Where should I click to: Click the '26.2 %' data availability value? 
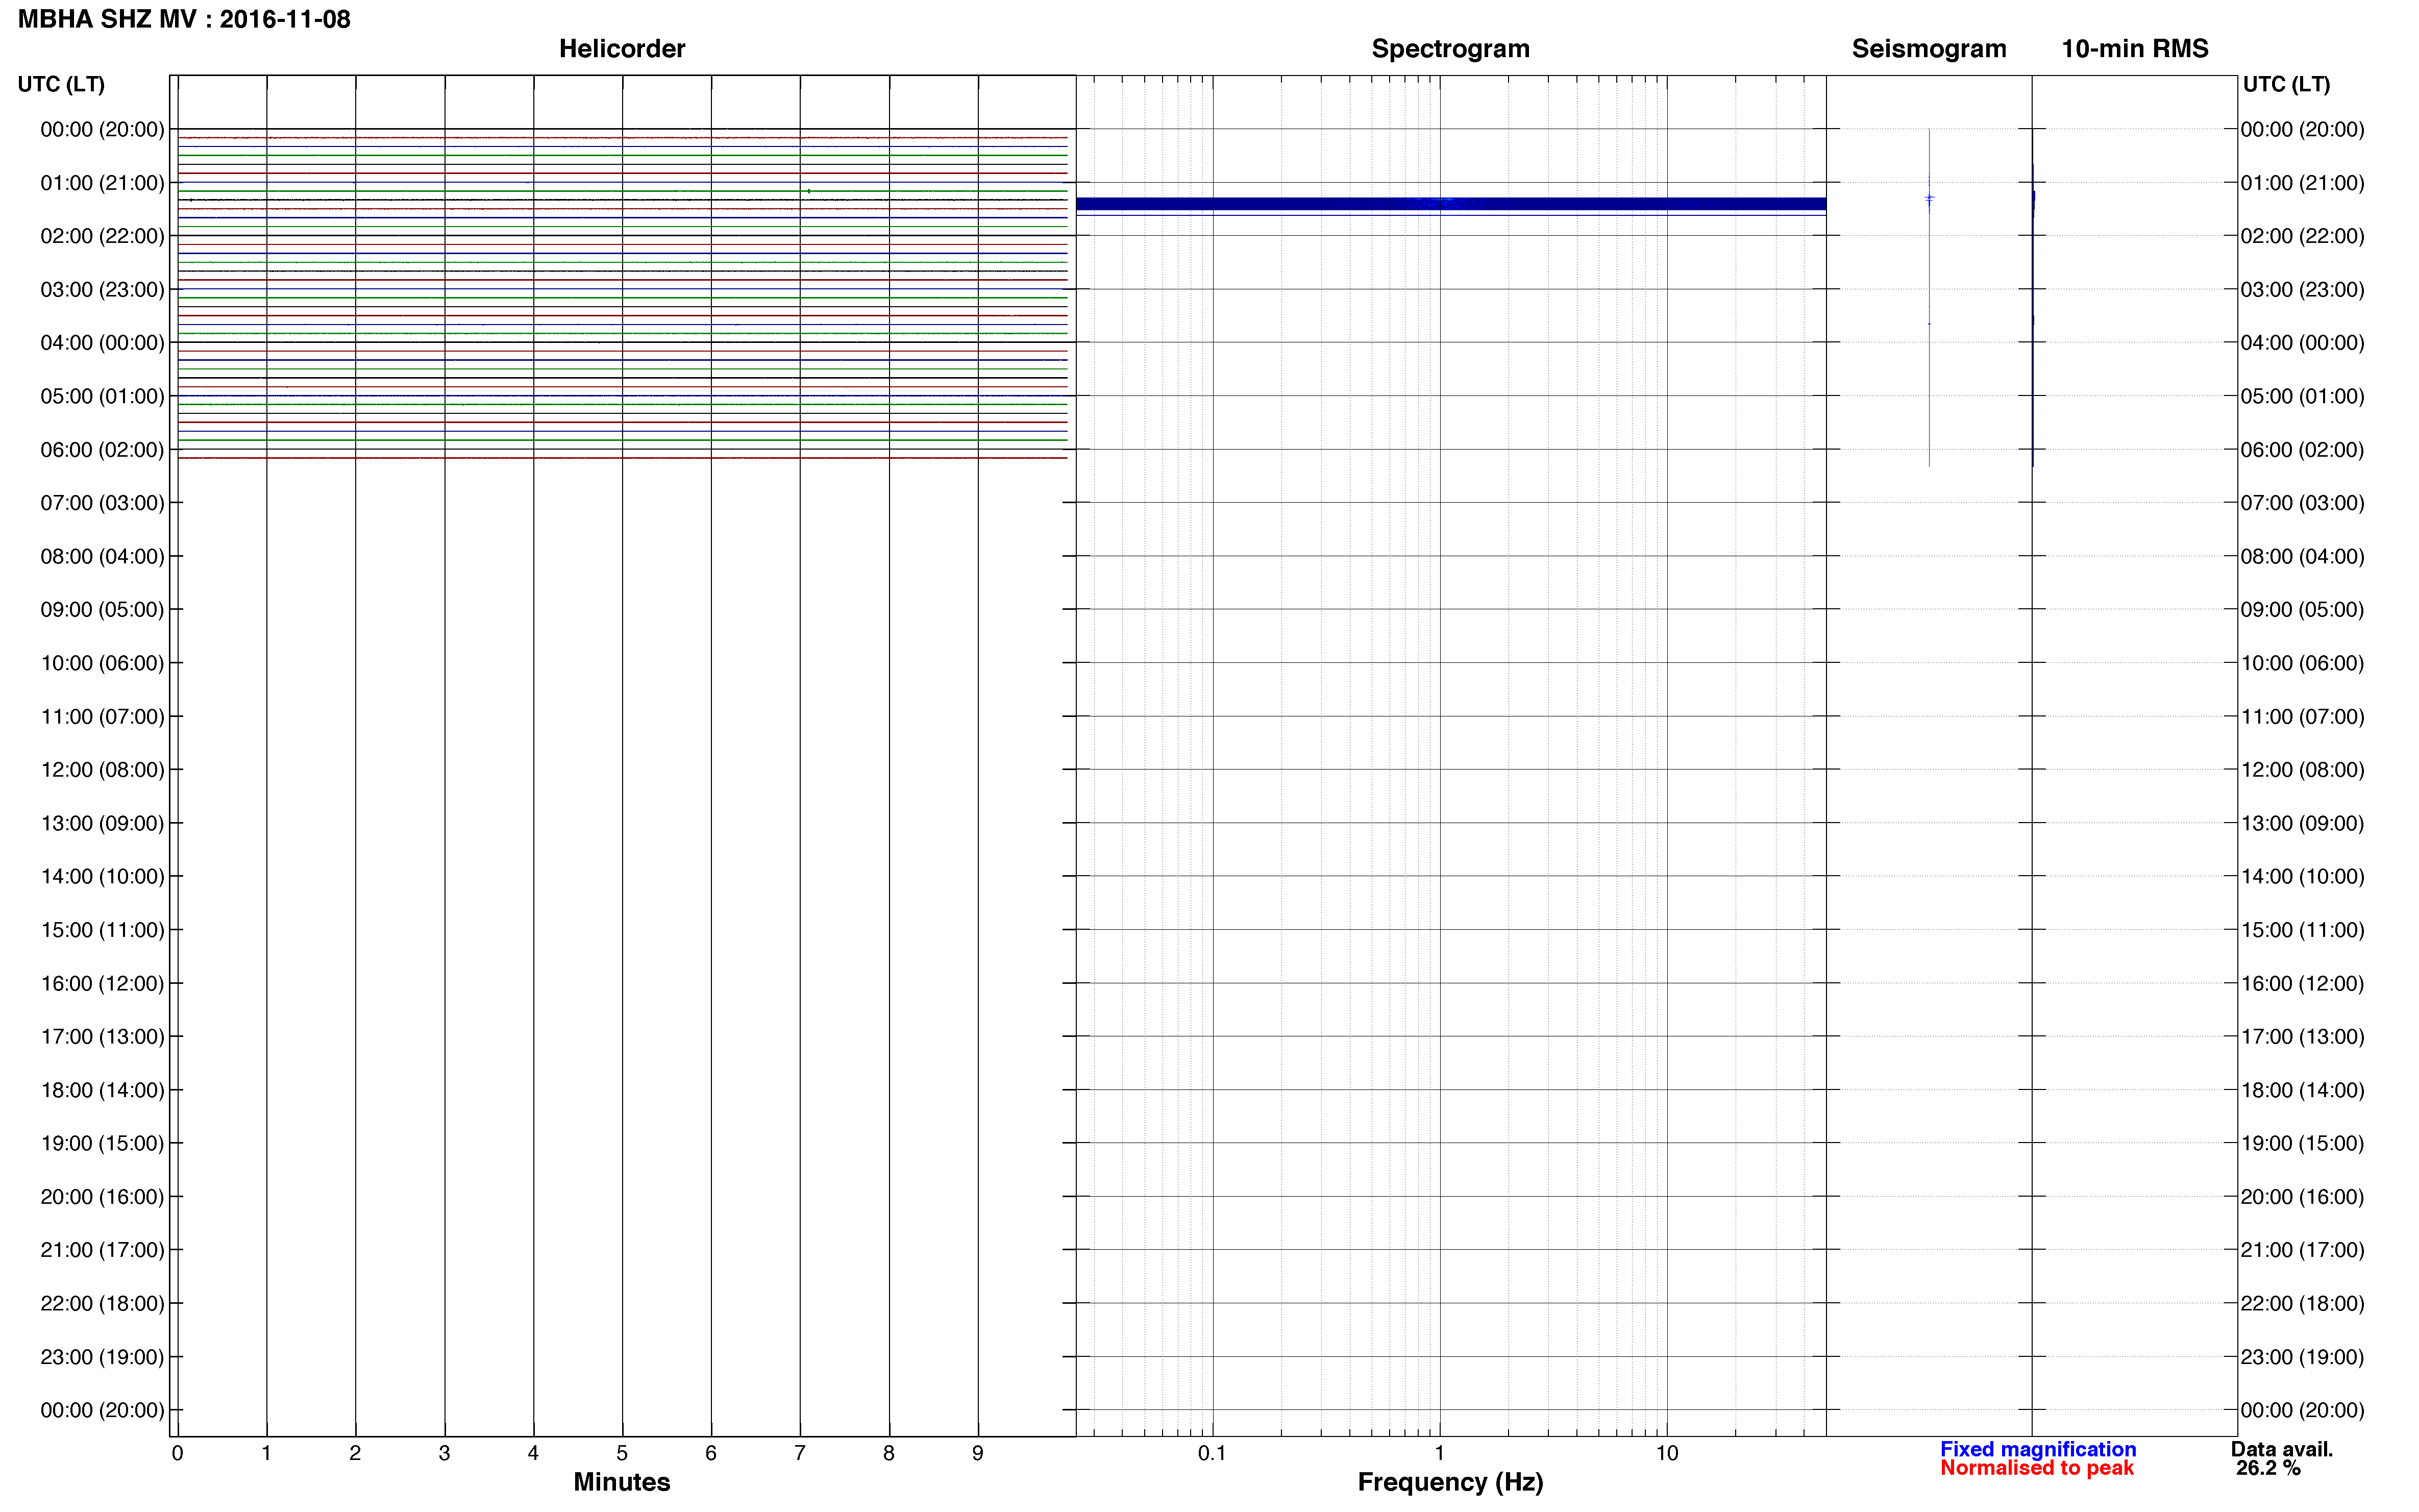(2268, 1468)
